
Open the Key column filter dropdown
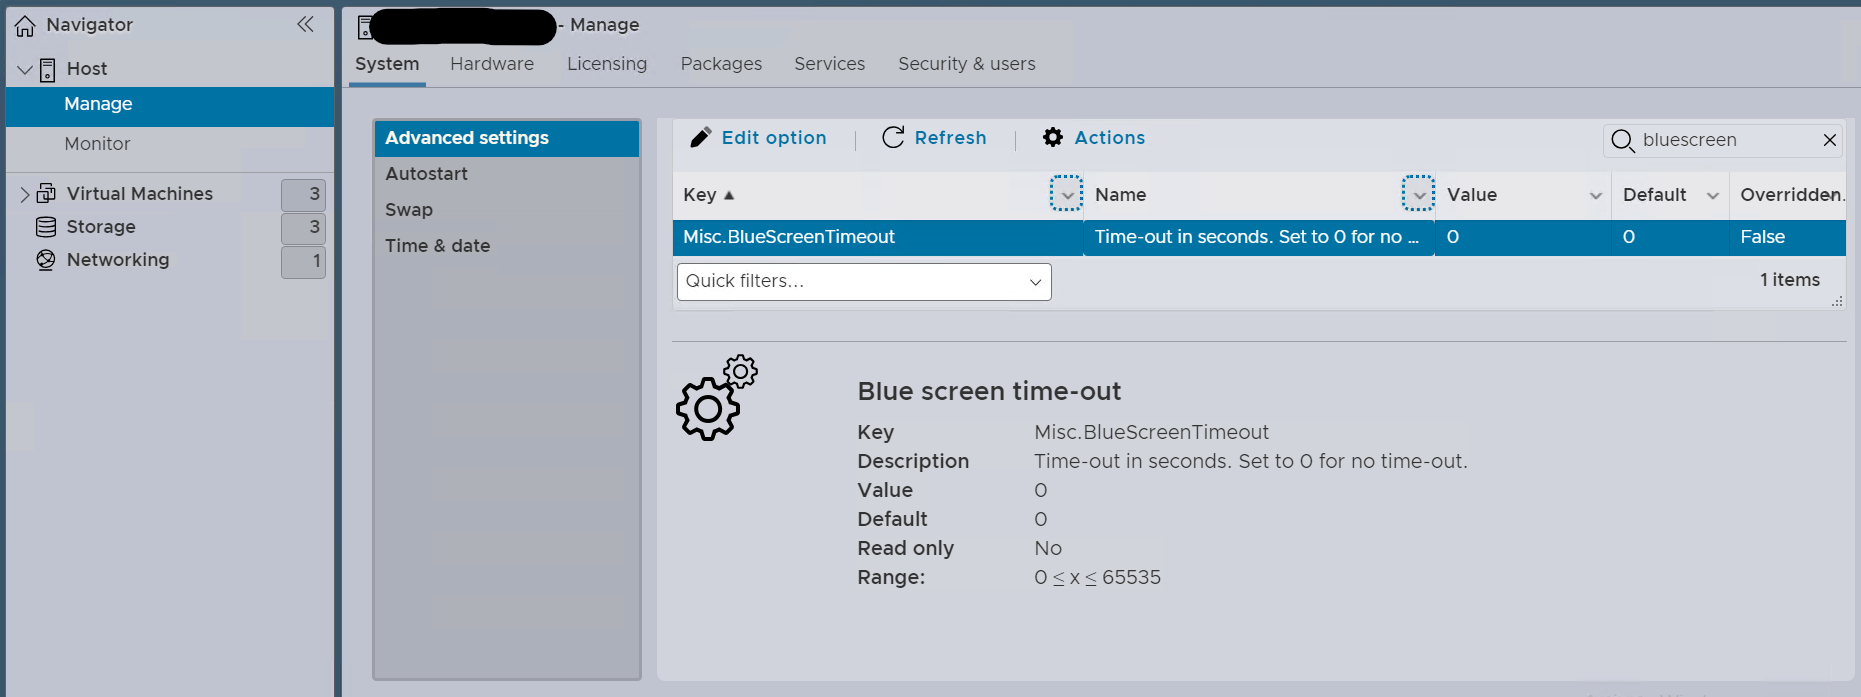[1066, 194]
